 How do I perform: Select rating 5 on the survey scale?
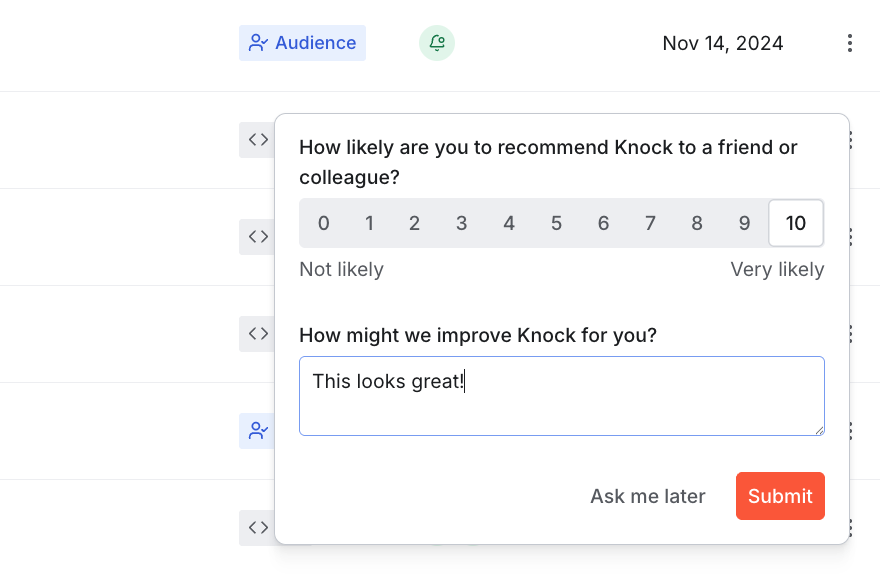pos(556,223)
